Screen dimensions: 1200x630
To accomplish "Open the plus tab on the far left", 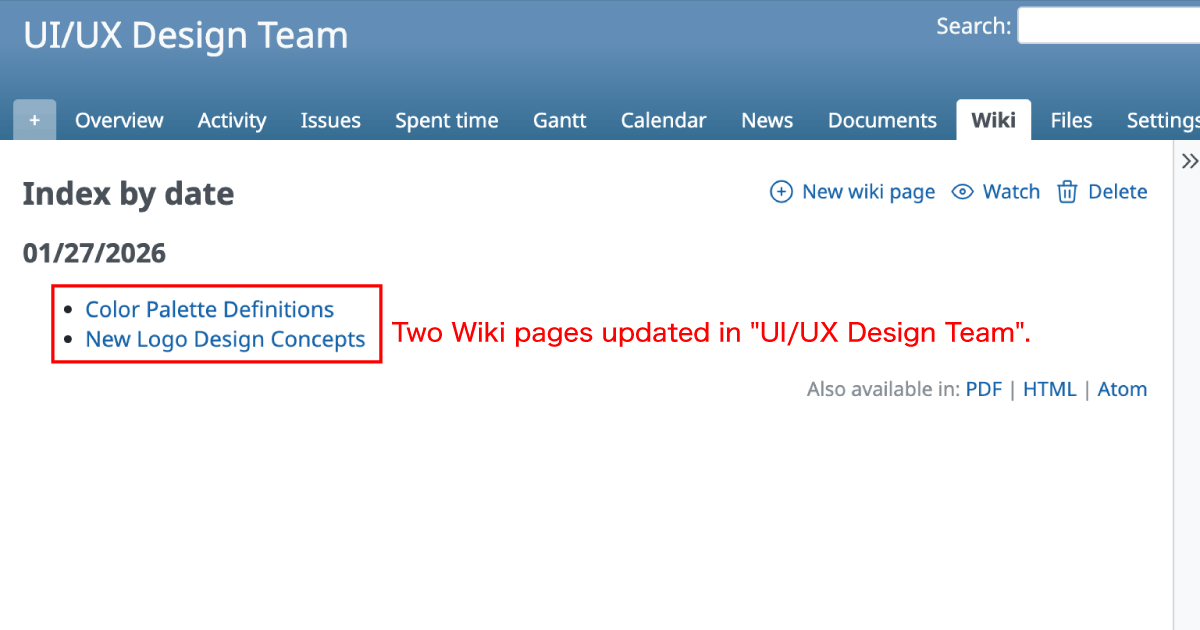I will coord(34,119).
